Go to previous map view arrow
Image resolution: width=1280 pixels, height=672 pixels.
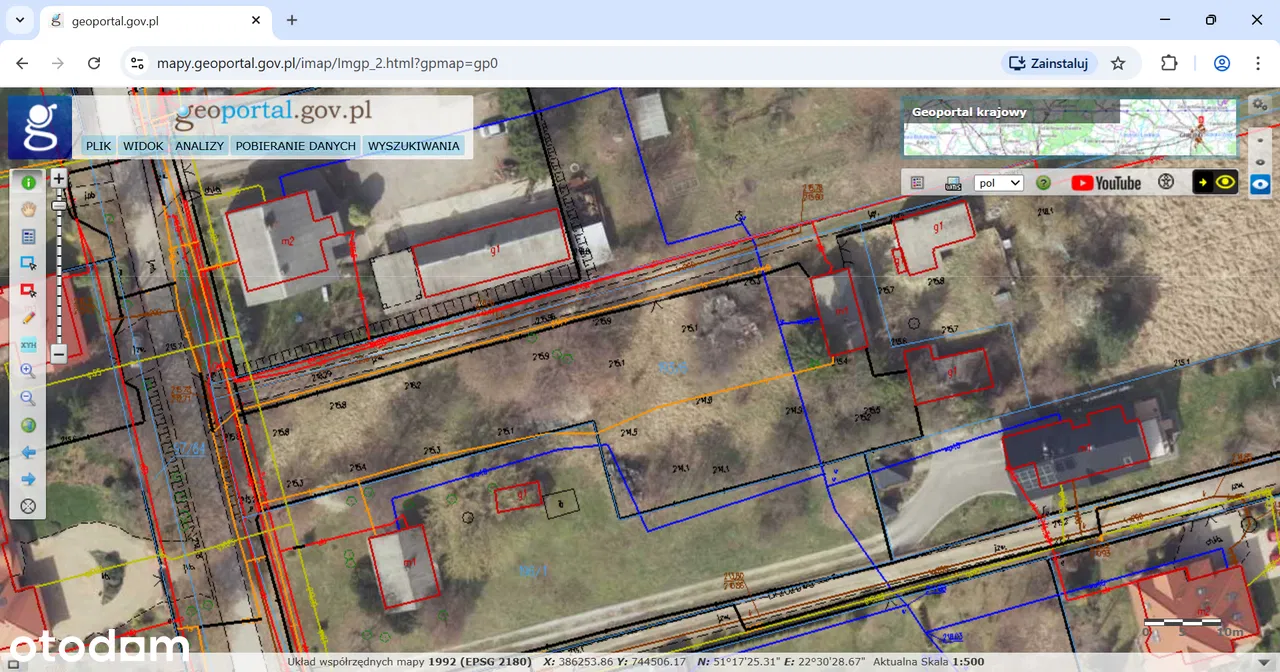(x=28, y=452)
